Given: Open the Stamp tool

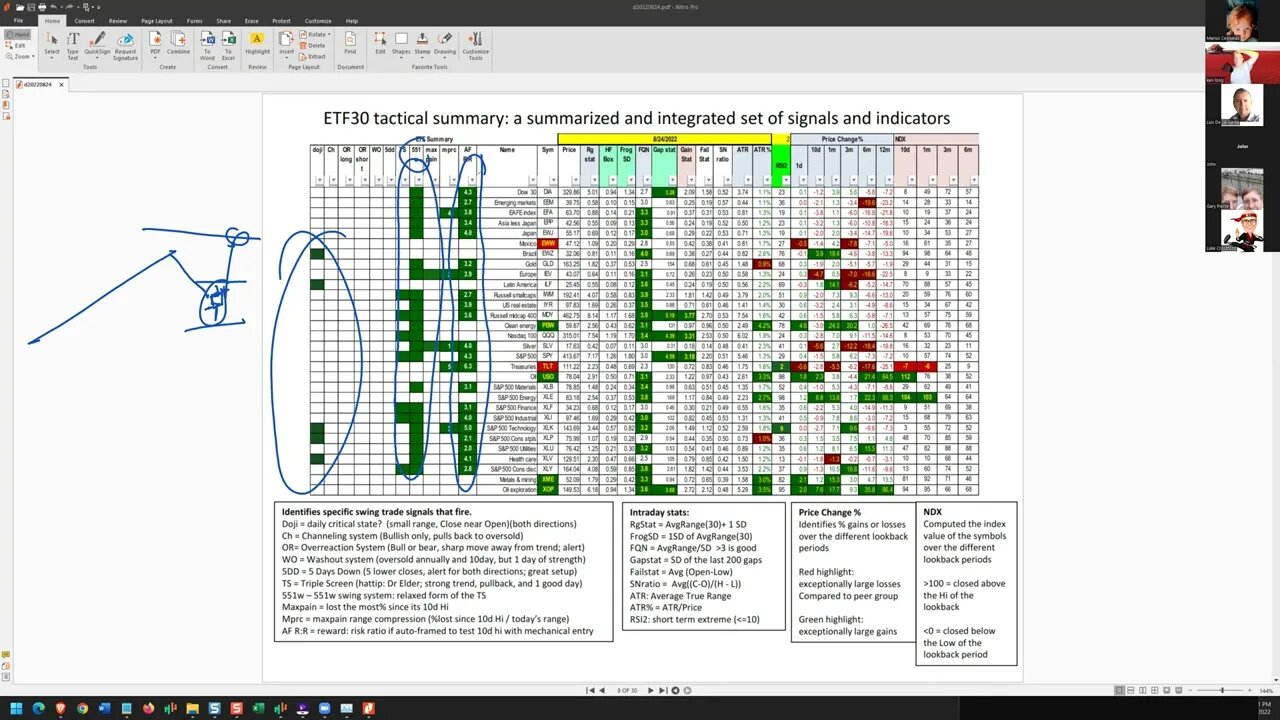Looking at the screenshot, I should point(422,43).
